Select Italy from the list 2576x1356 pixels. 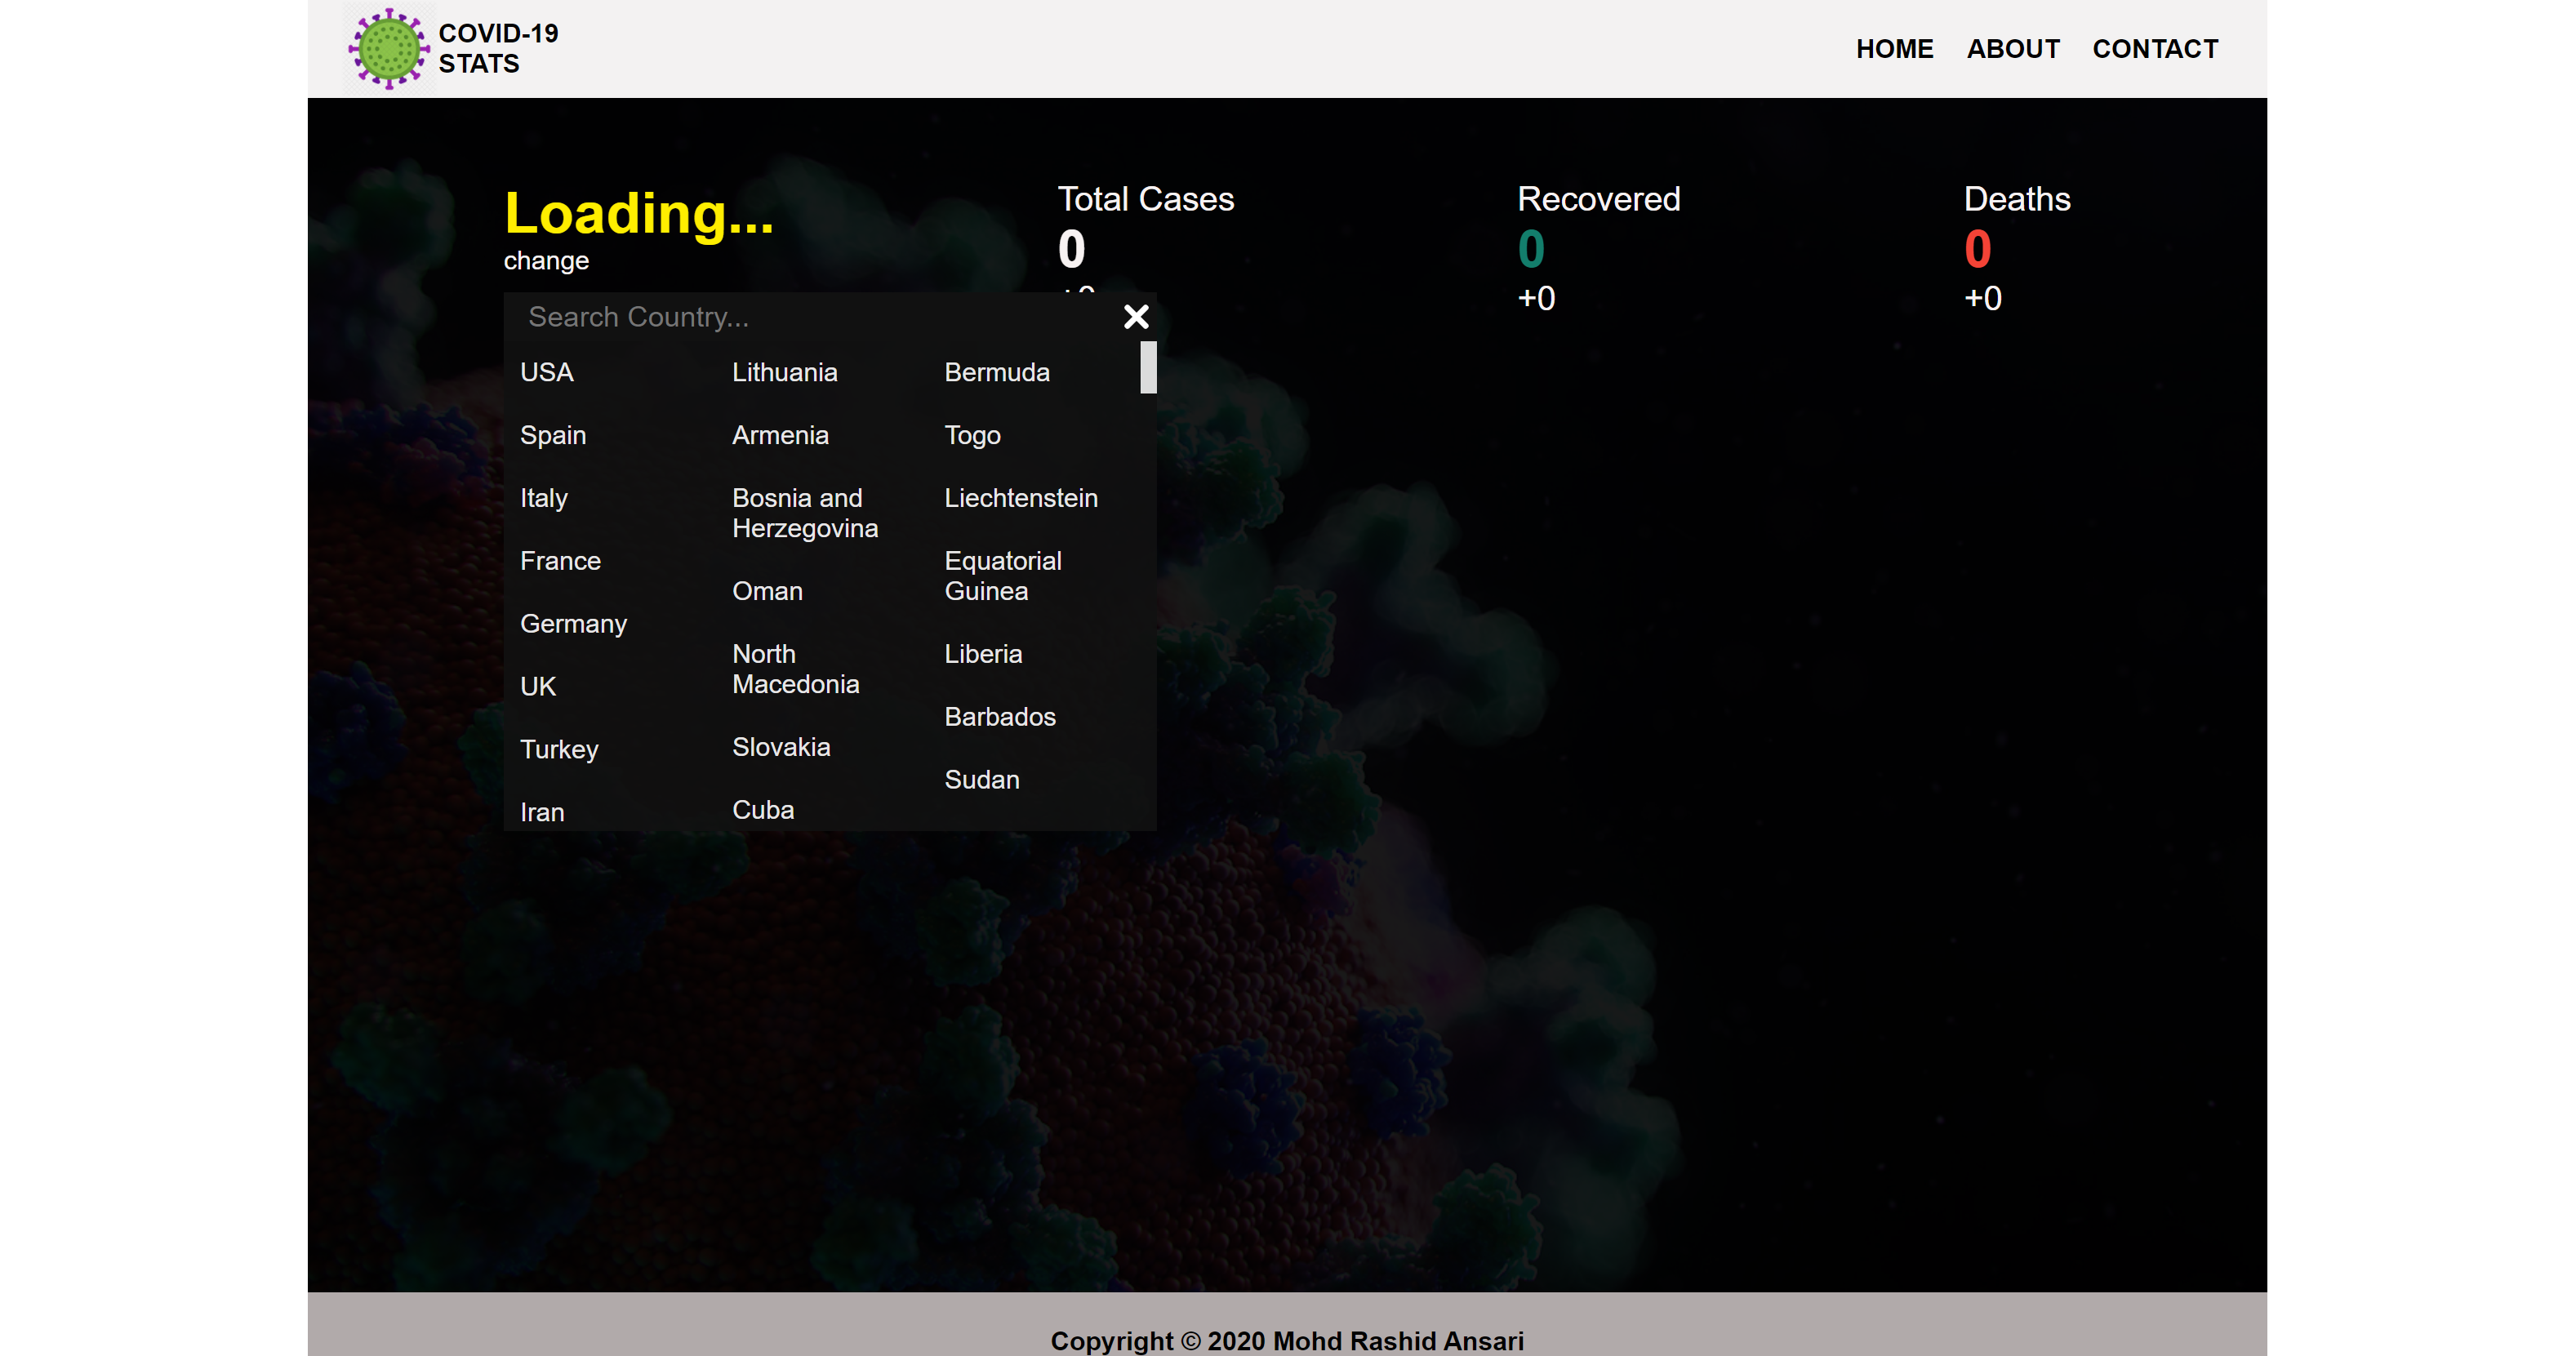click(544, 499)
